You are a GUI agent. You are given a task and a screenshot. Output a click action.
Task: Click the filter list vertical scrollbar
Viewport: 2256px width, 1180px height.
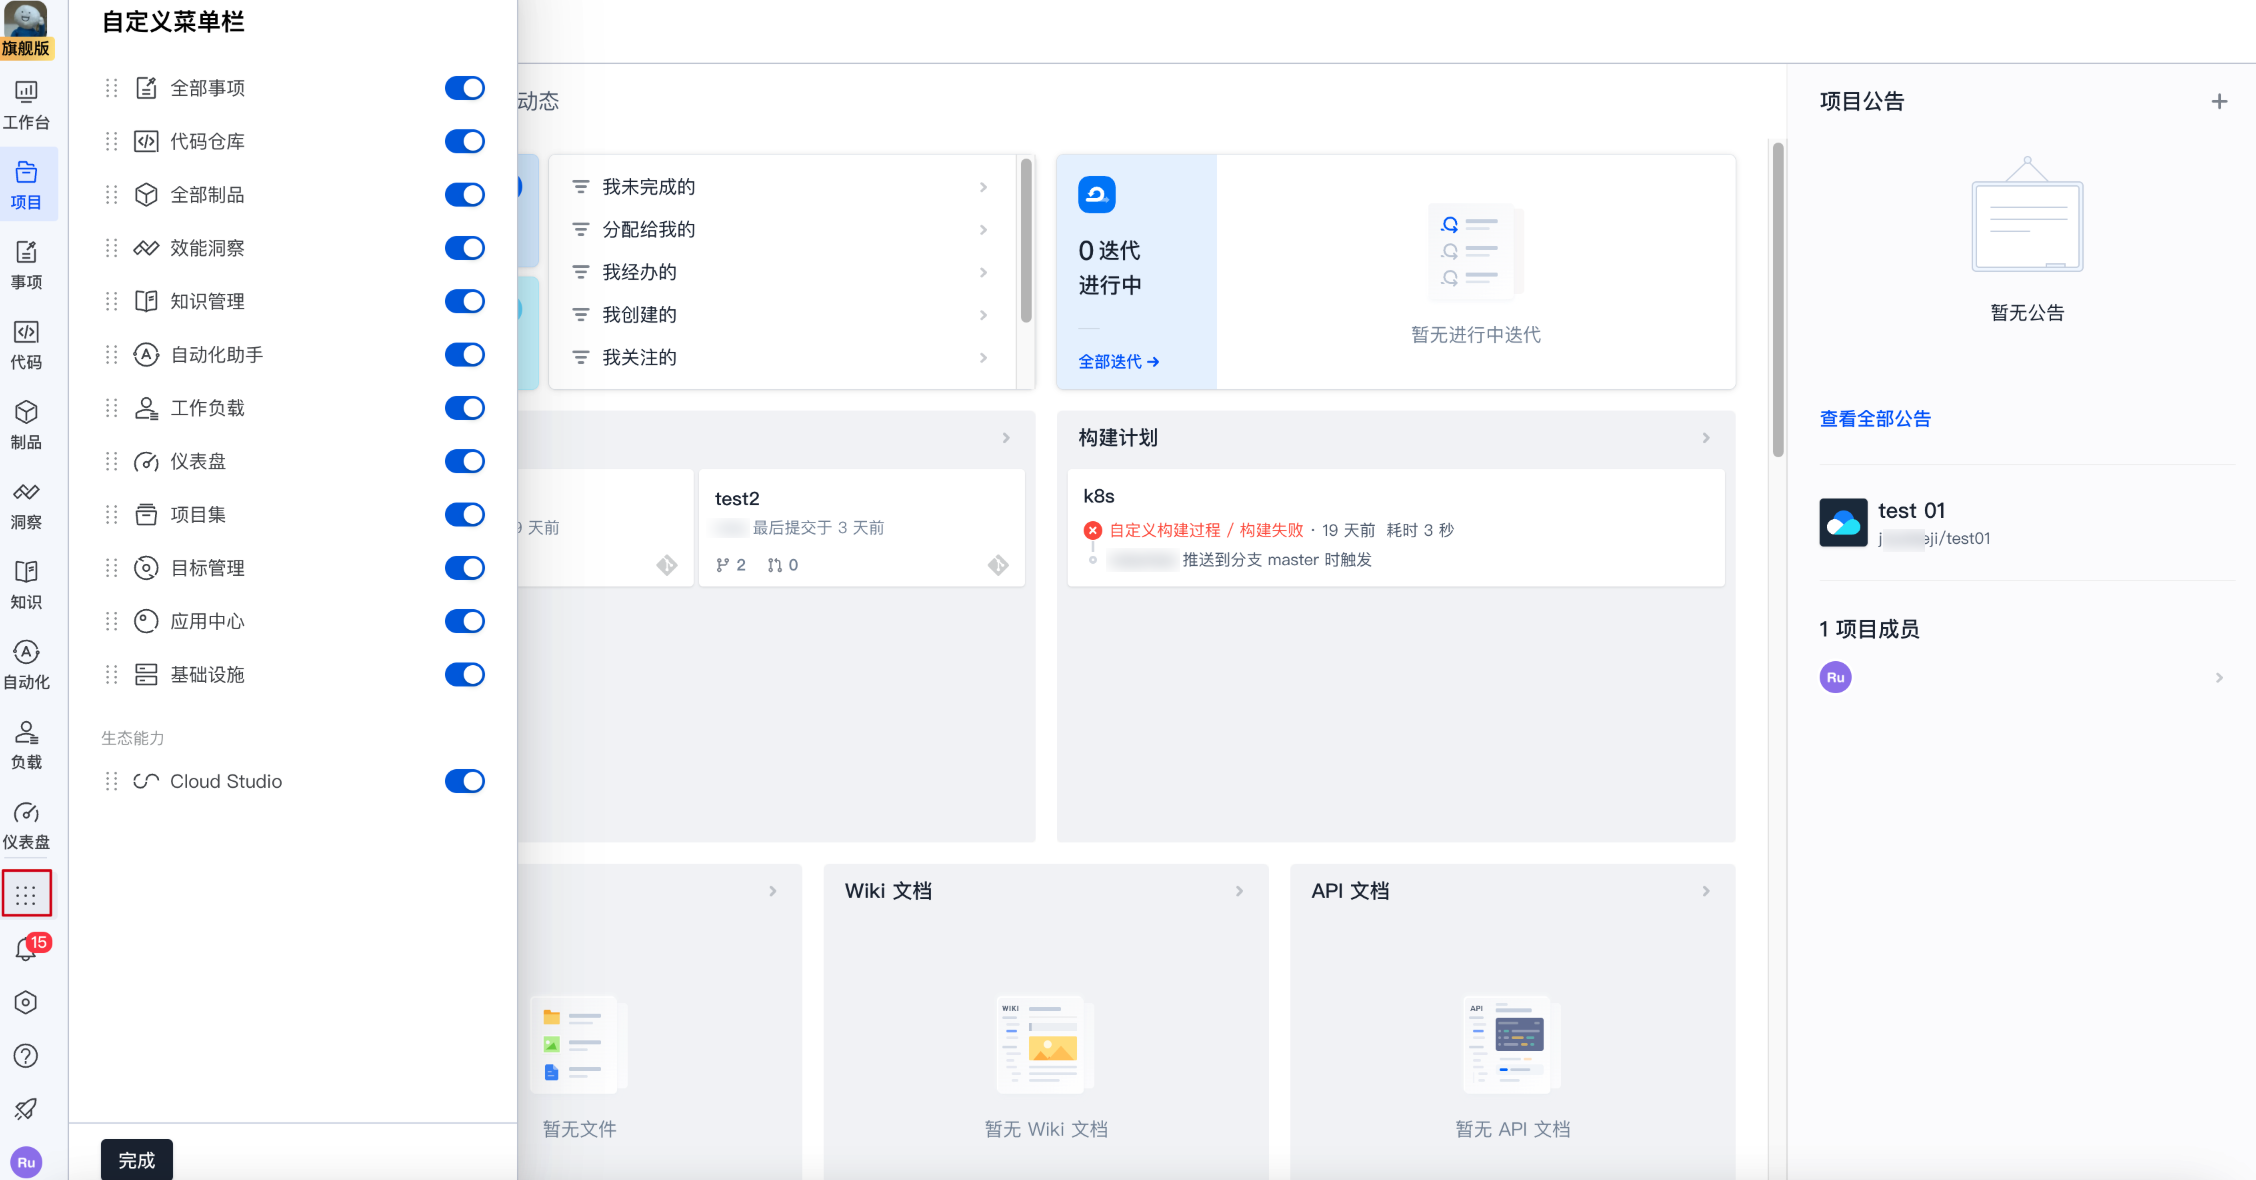1026,240
